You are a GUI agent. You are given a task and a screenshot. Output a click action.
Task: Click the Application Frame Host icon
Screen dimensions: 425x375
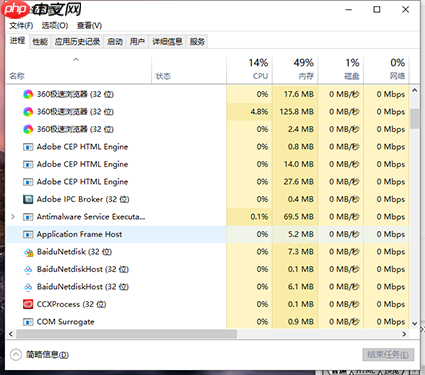click(28, 234)
